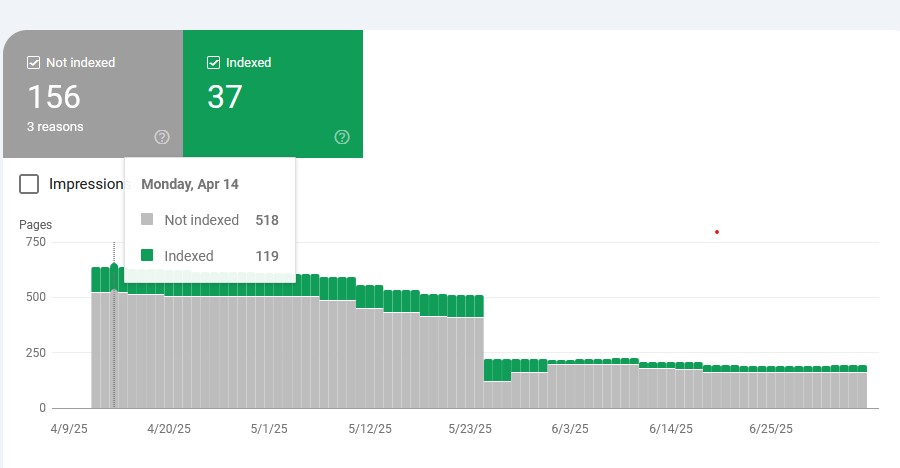
Task: Enable the Impressions checkbox
Action: click(x=30, y=184)
